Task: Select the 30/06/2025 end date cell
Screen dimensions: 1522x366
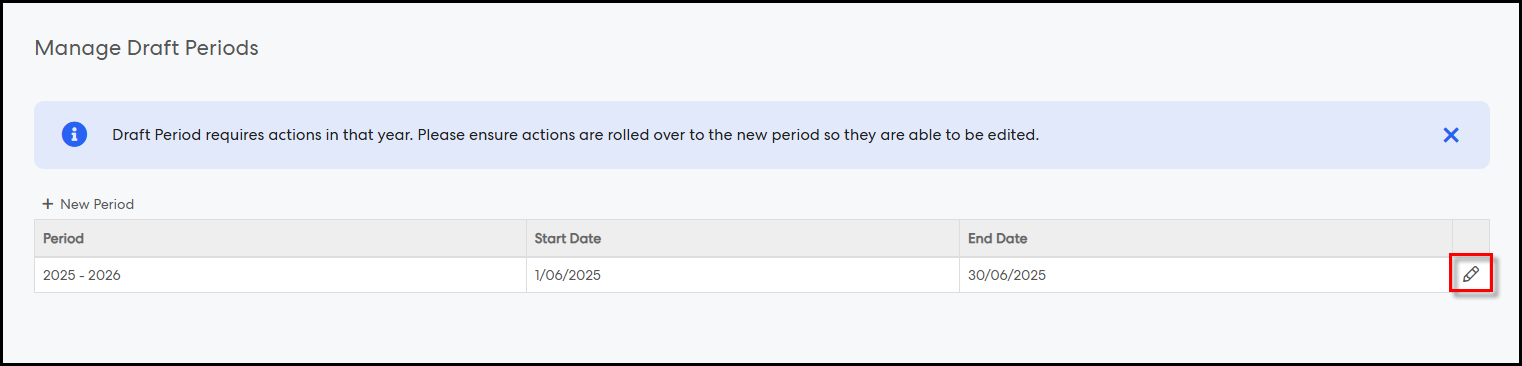Action: [1206, 275]
